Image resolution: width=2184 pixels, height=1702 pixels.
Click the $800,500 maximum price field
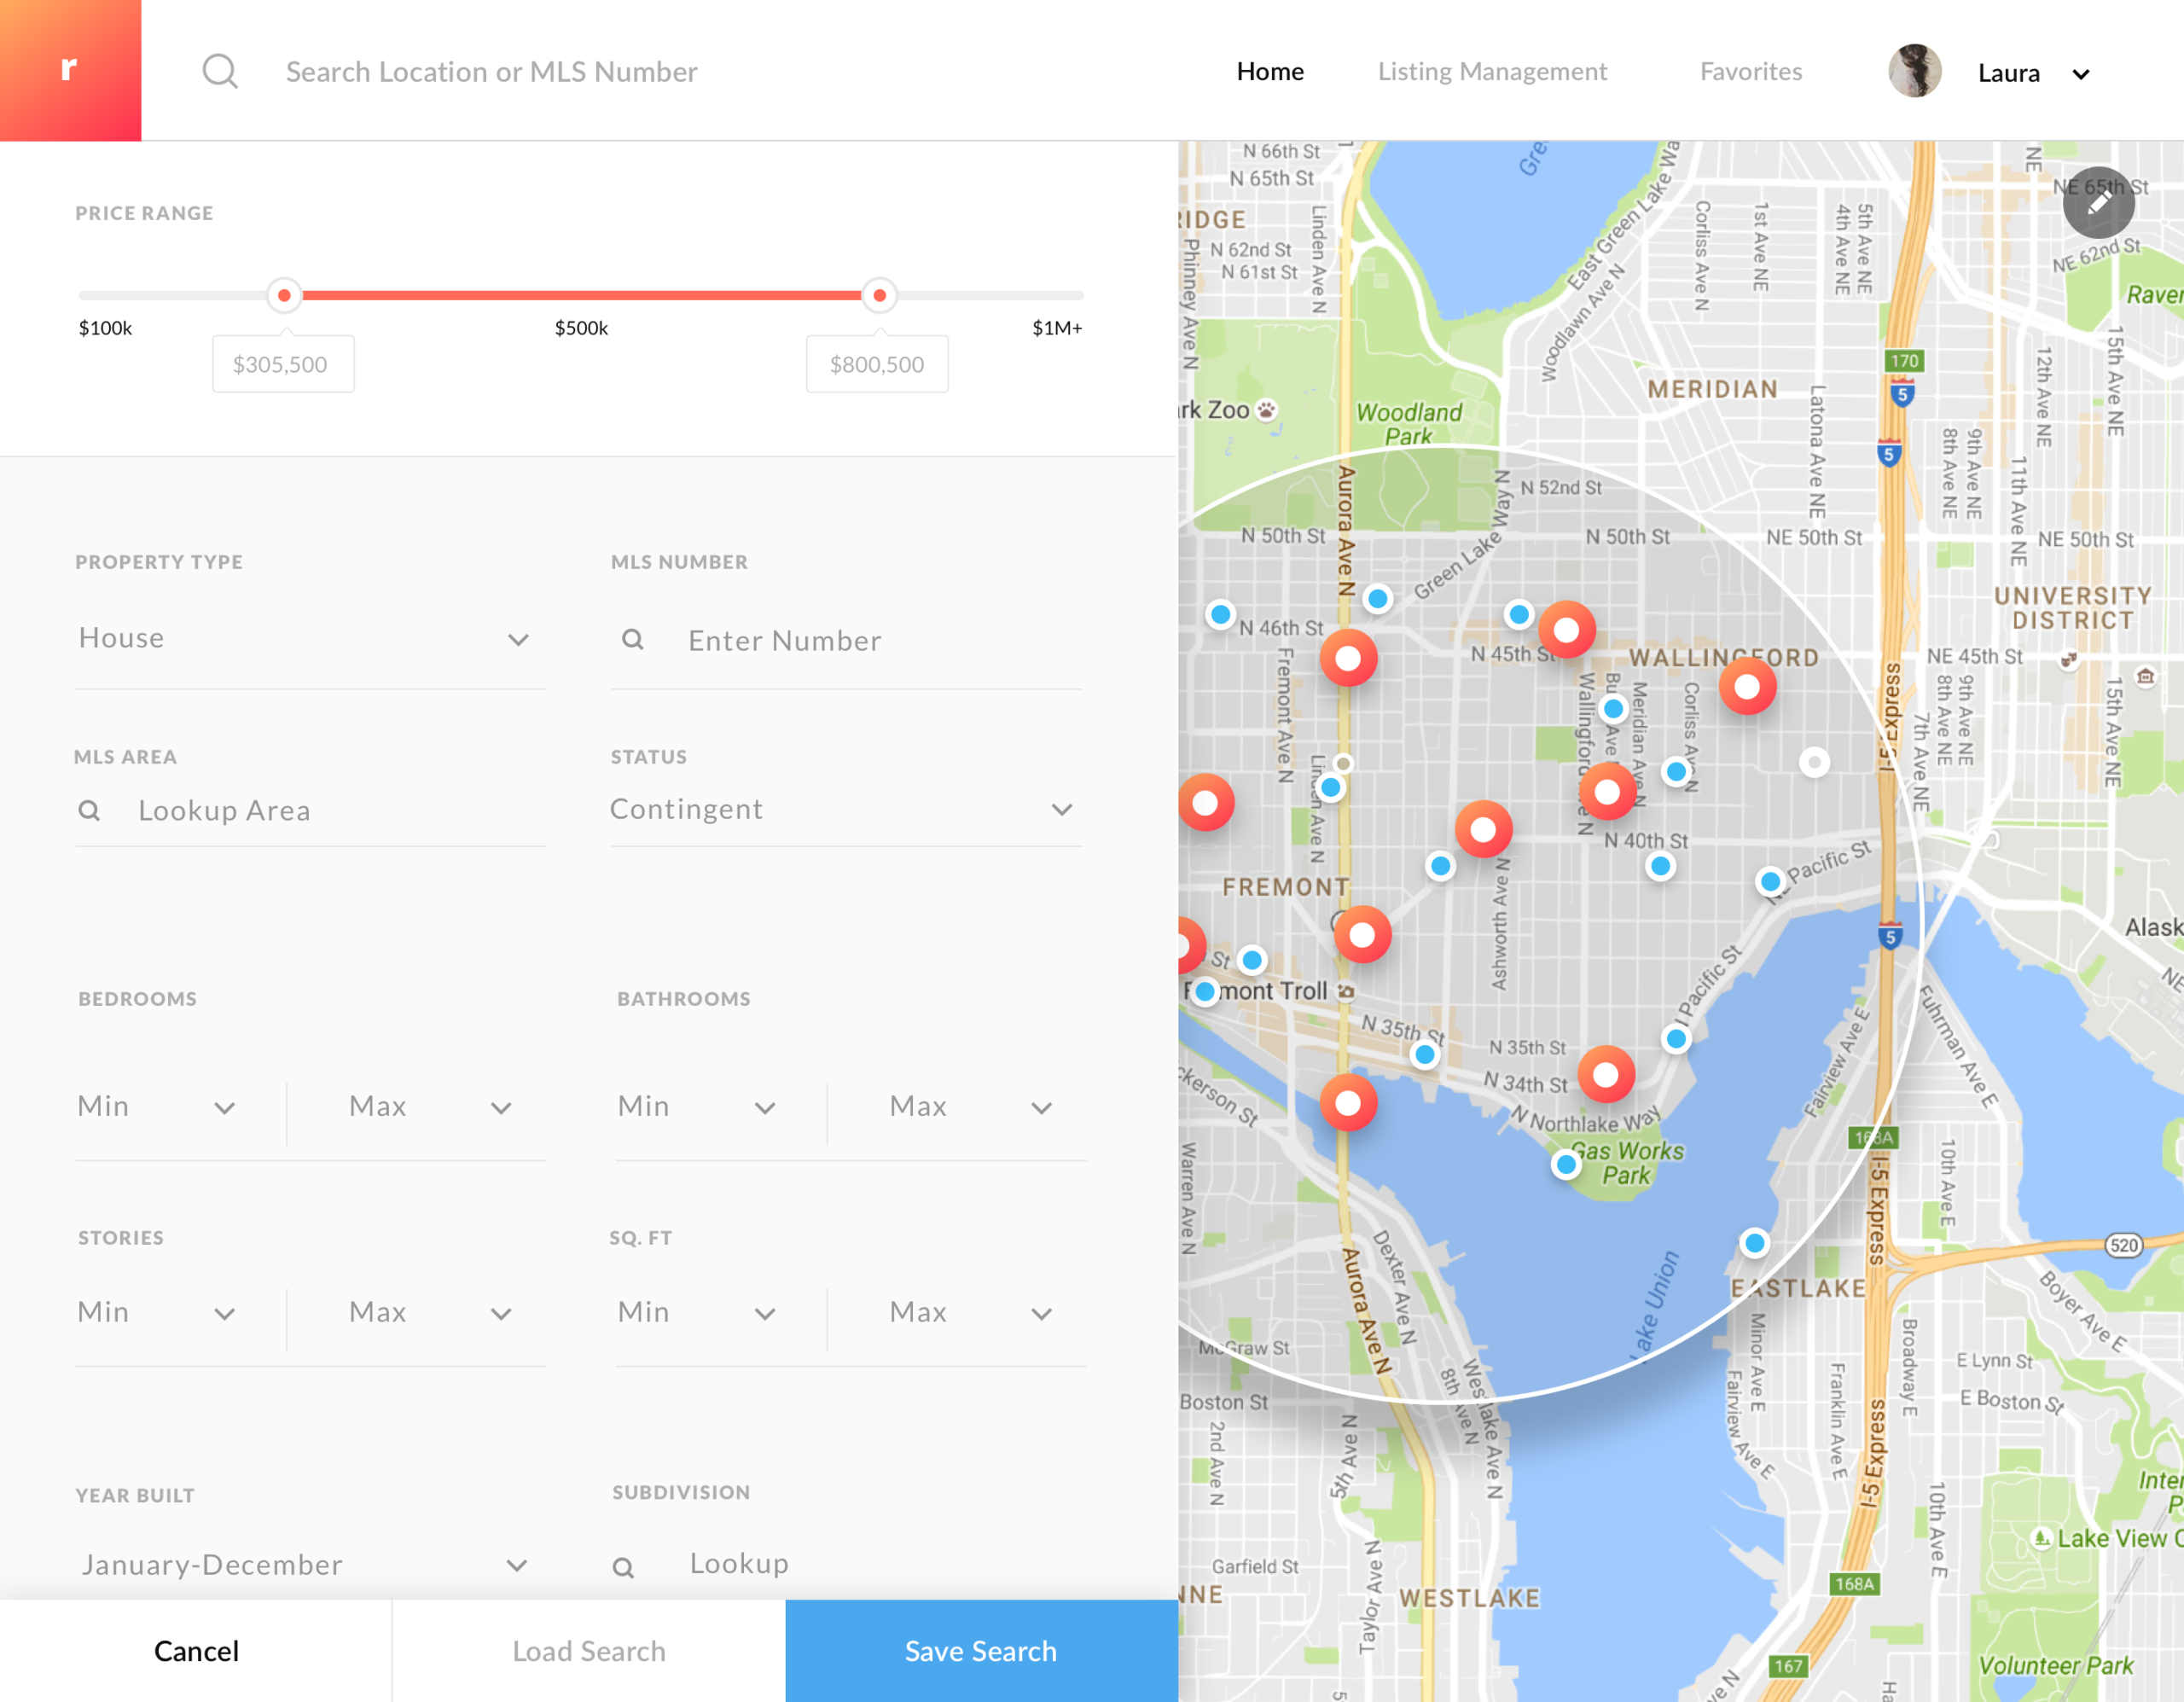point(877,364)
